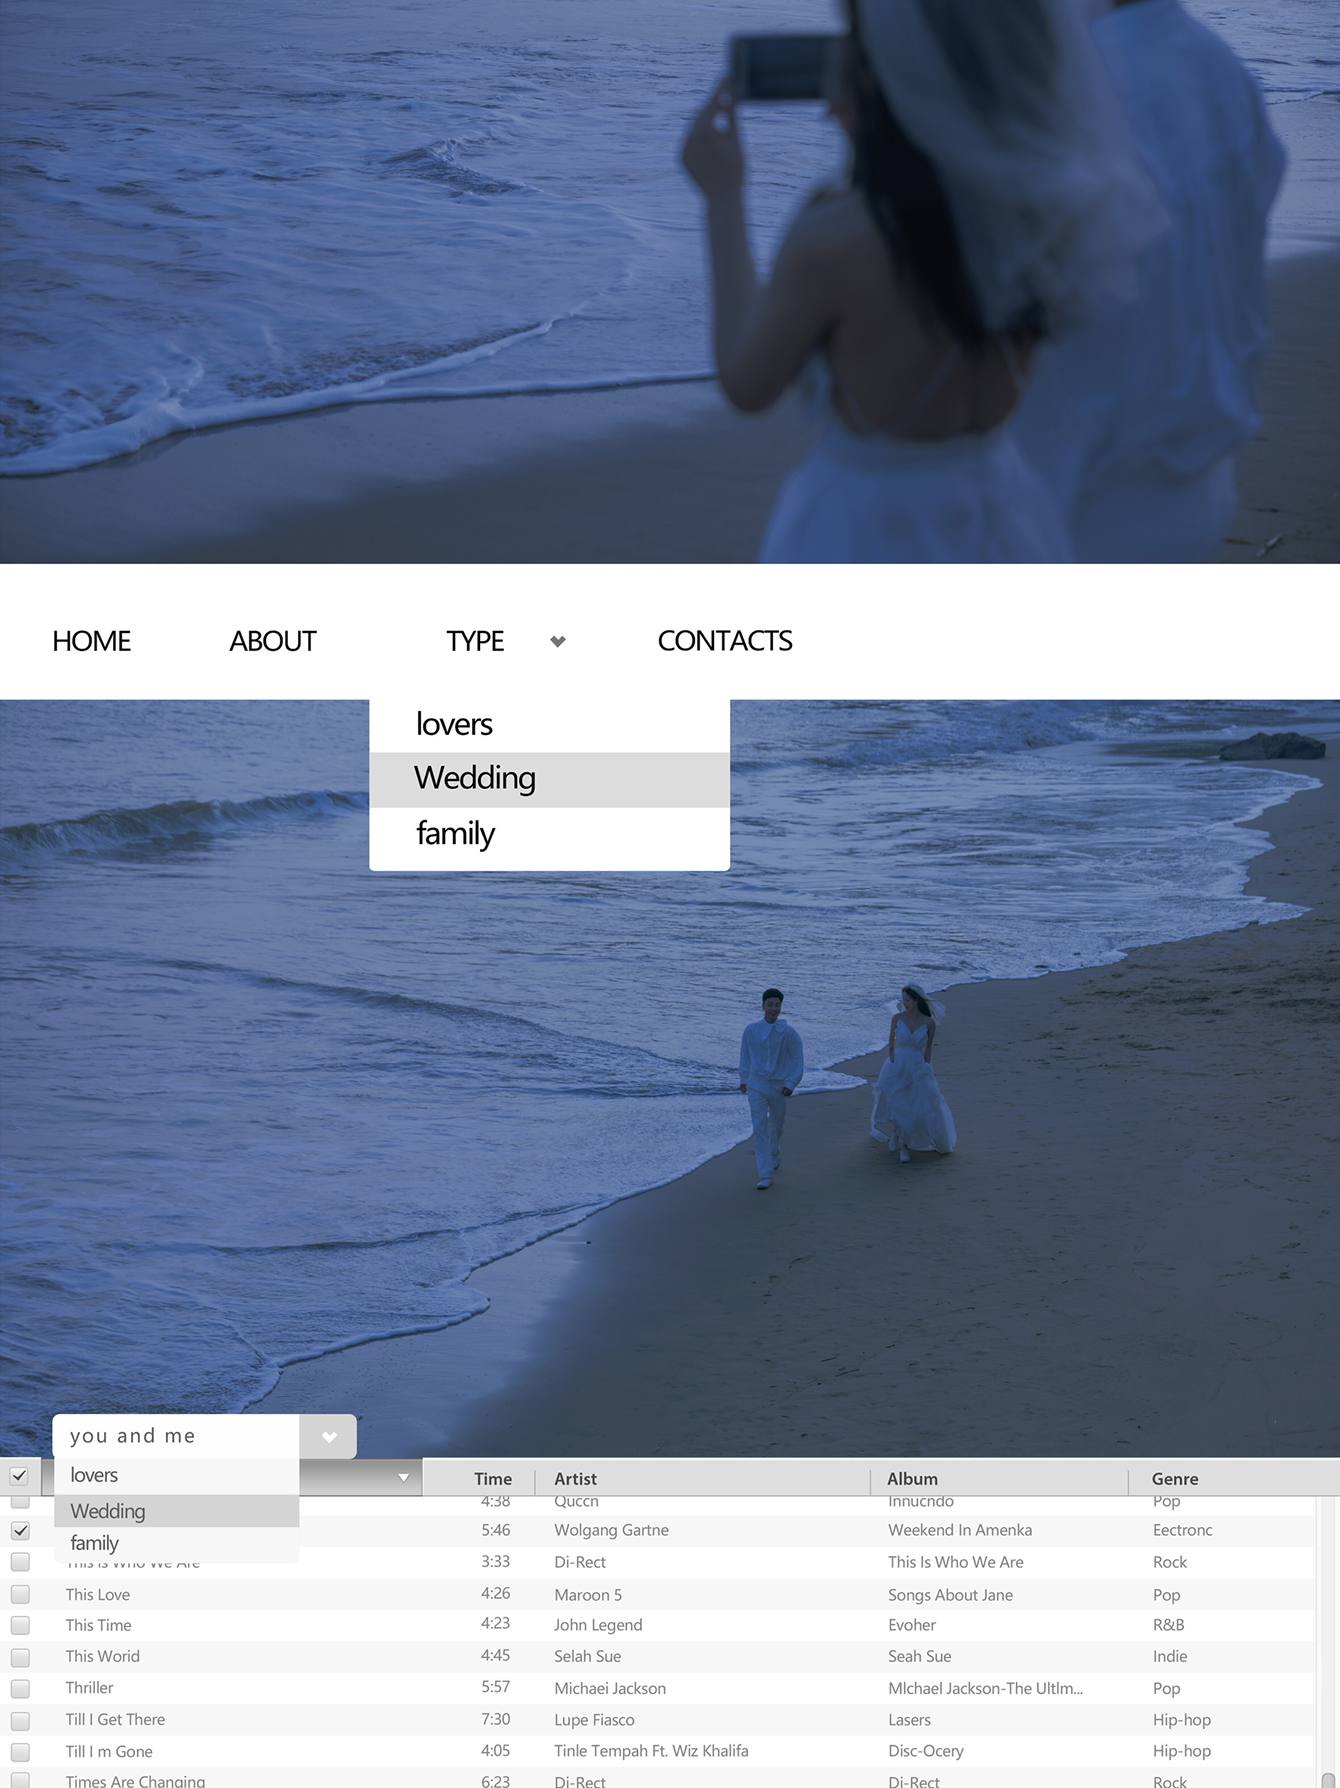Click album 'Mlchael Jackson-The Ultlm...'
Image resolution: width=1340 pixels, height=1788 pixels.
(x=985, y=1688)
